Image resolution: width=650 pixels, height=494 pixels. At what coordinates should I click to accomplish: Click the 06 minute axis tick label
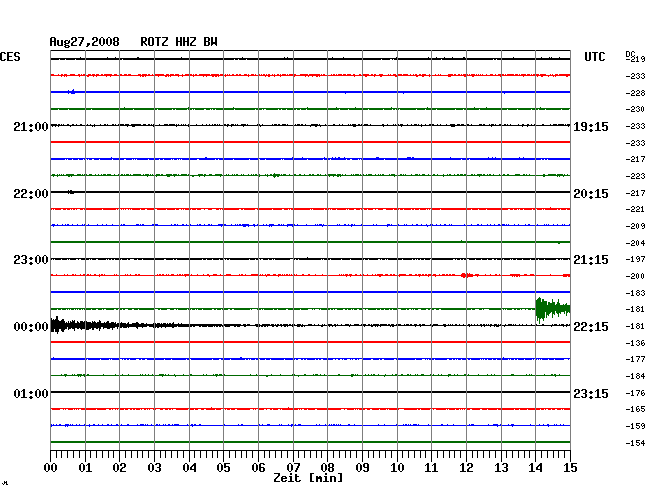(x=258, y=468)
